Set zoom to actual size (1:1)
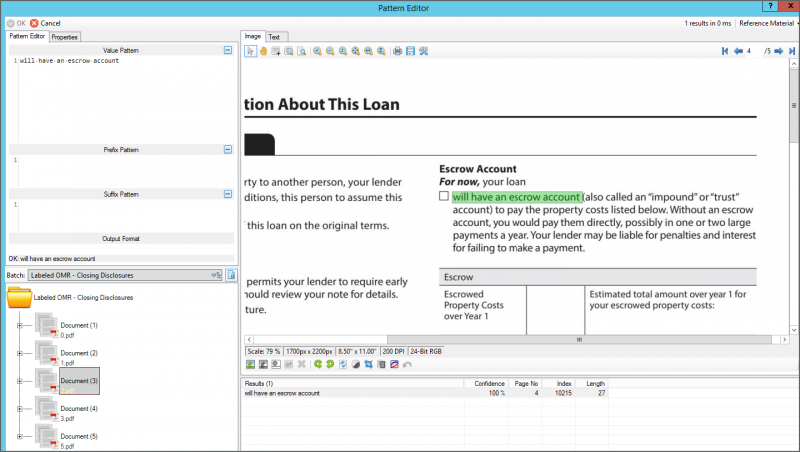 point(343,51)
